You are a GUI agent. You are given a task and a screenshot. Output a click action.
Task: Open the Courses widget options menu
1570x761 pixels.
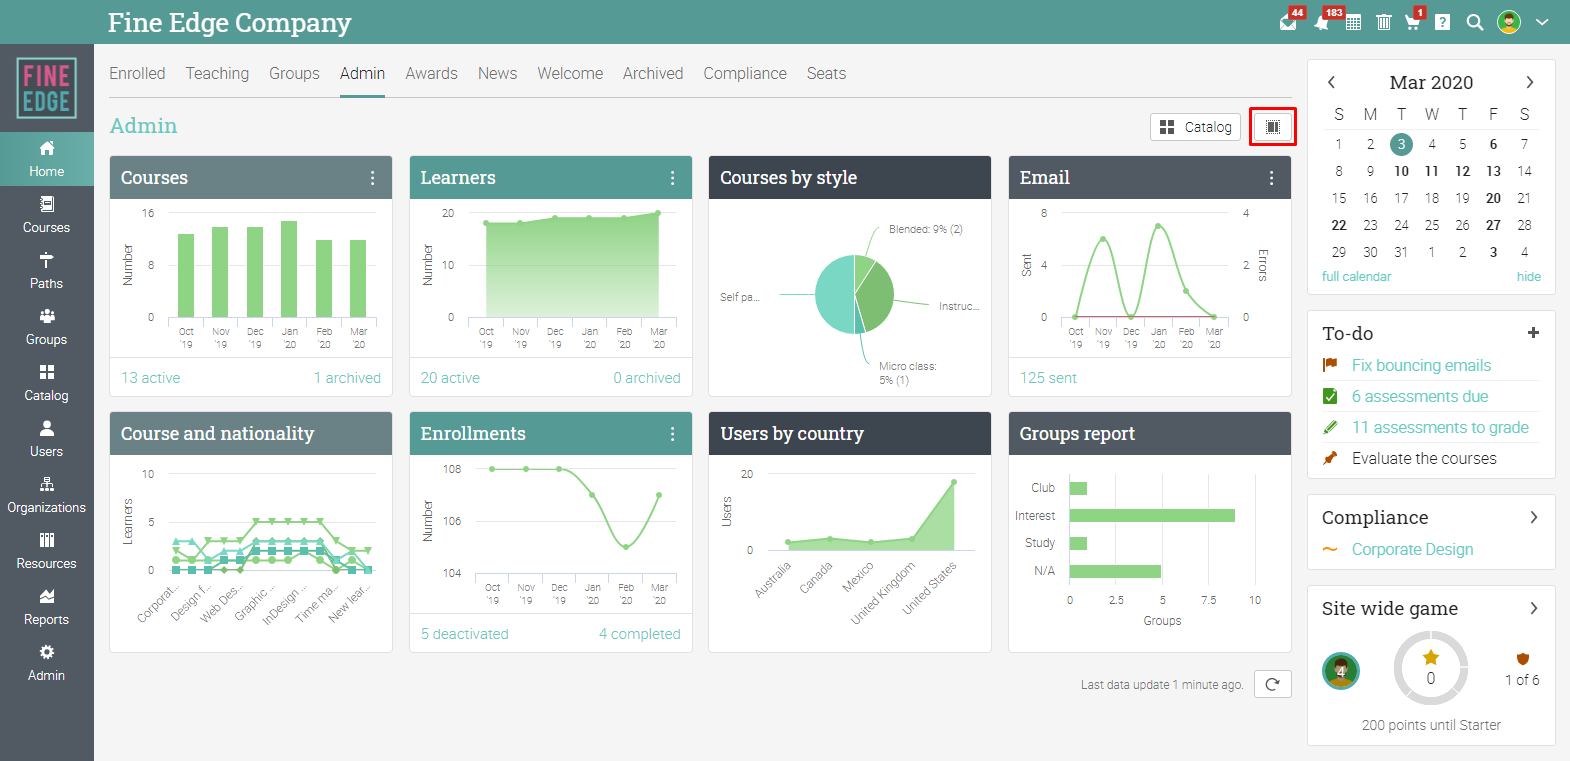[x=373, y=178]
